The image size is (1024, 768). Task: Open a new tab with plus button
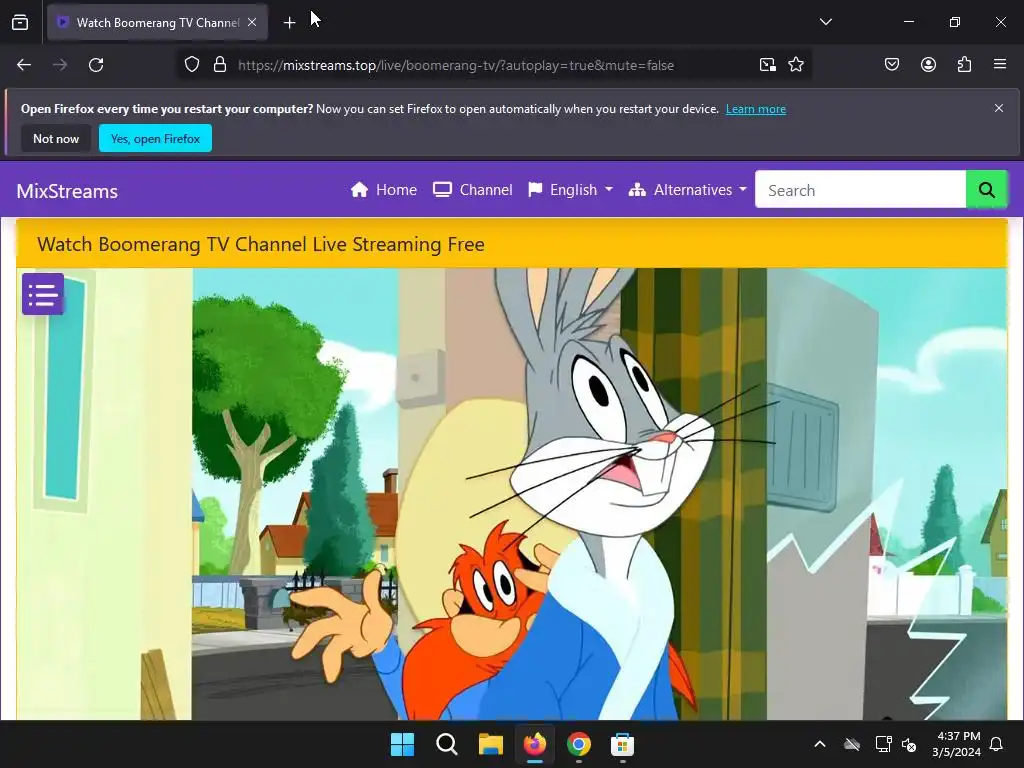pos(289,23)
